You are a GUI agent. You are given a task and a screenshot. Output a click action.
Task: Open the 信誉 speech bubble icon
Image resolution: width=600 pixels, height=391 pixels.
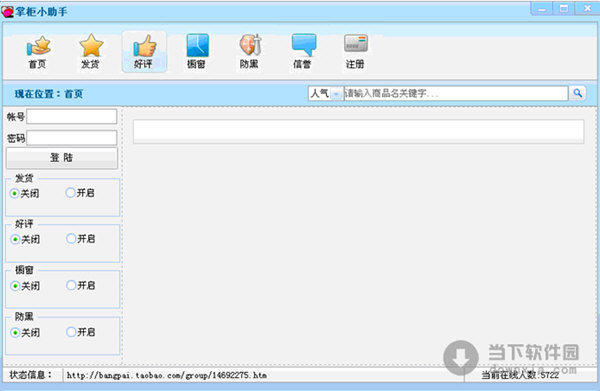pyautogui.click(x=303, y=52)
